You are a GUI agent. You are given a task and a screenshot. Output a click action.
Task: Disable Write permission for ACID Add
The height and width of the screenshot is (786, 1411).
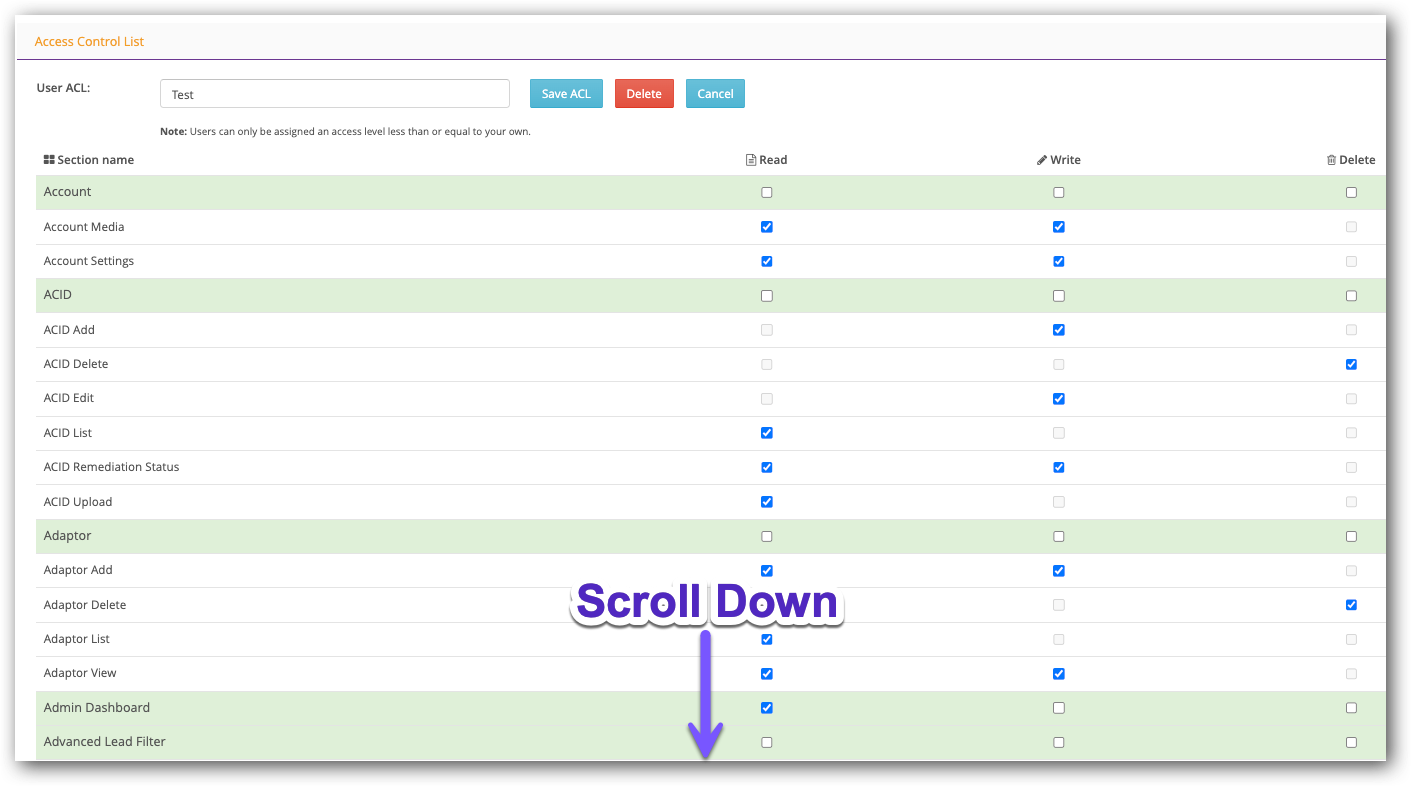coord(1058,329)
